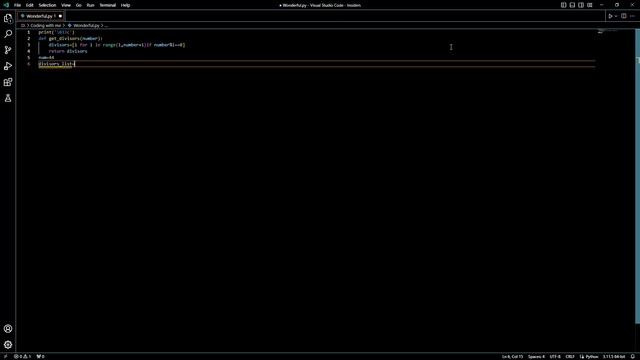Click the window title Wonderful.py text
Image resolution: width=640 pixels, height=360 pixels.
coord(320,5)
